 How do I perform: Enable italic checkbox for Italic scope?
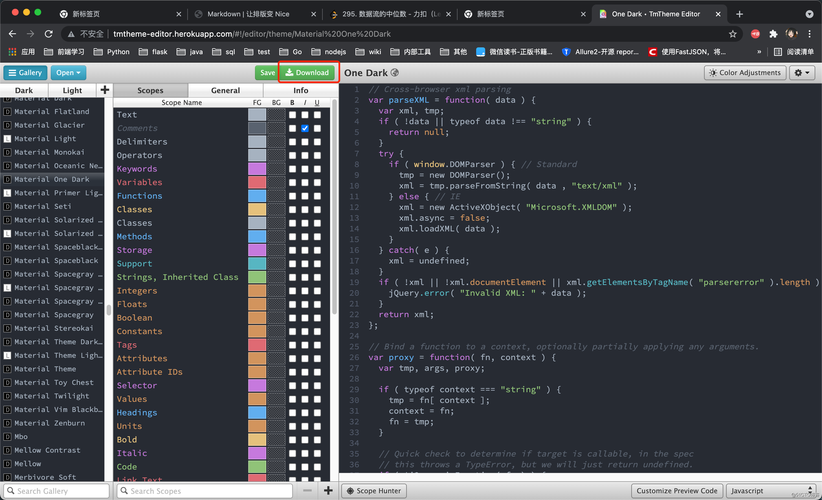tap(305, 453)
